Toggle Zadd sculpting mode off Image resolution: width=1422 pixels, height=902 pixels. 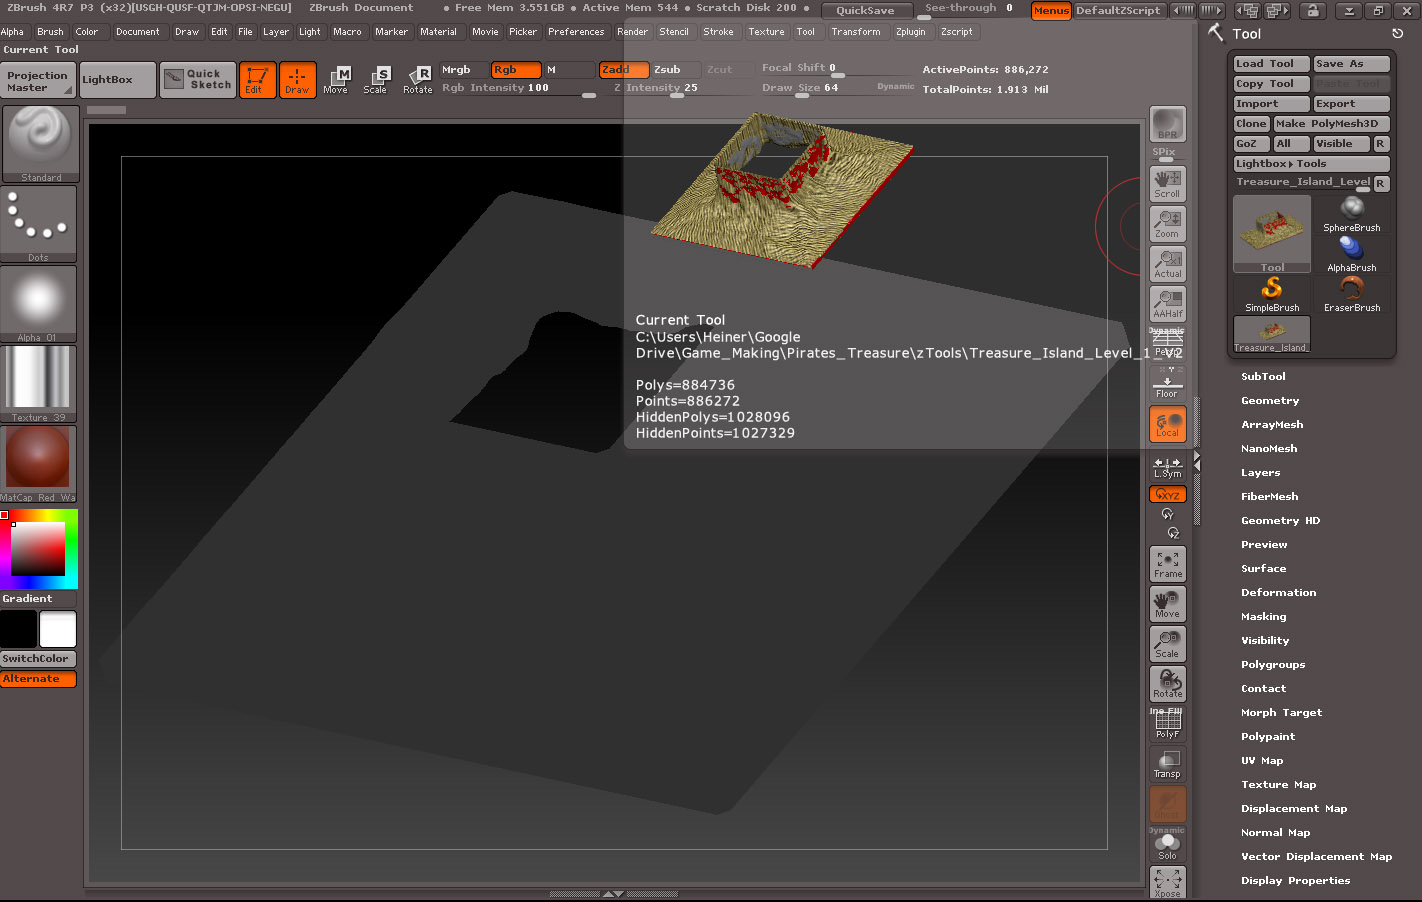coord(623,70)
